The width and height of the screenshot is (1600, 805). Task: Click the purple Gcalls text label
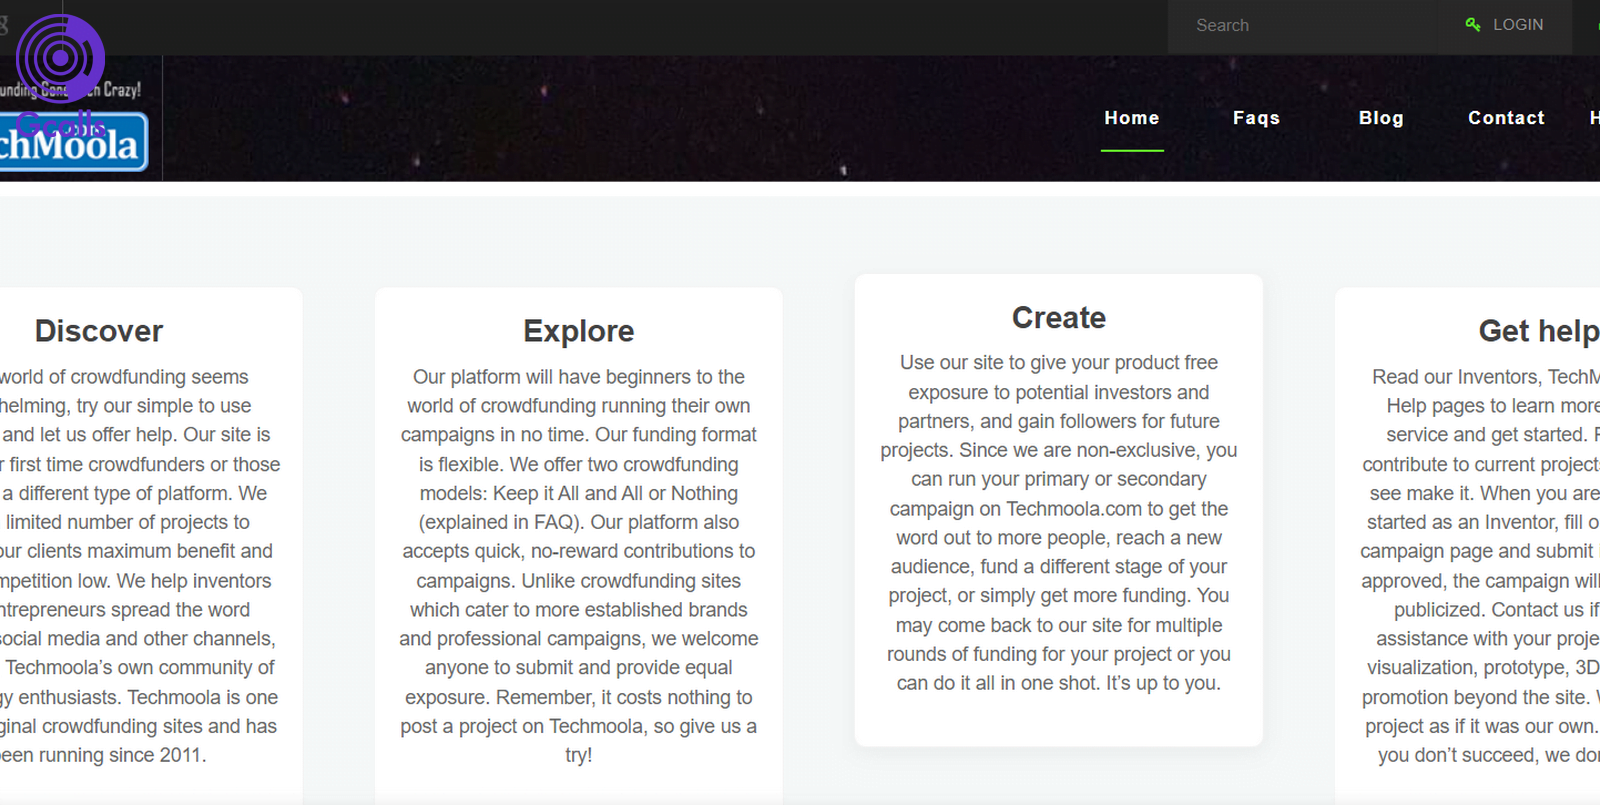(60, 125)
